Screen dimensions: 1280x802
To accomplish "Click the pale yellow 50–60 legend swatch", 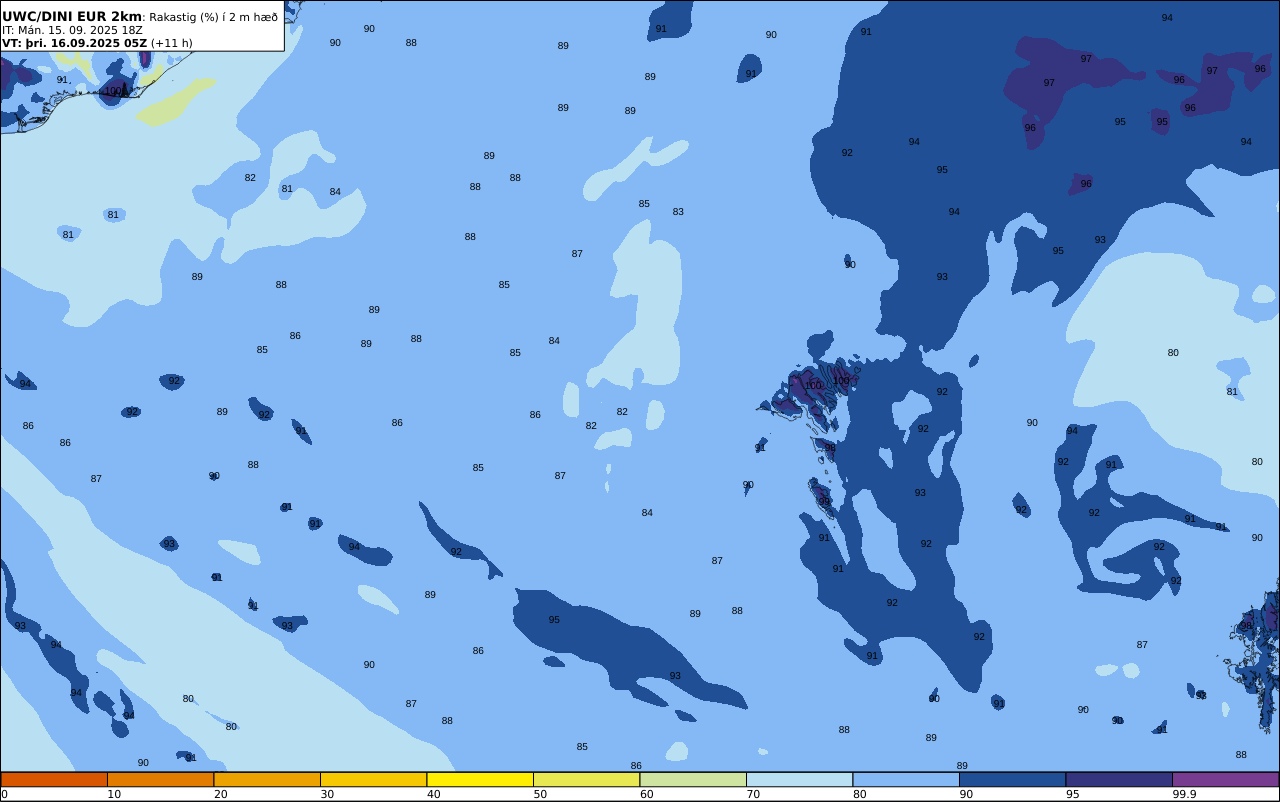I will coord(586,779).
